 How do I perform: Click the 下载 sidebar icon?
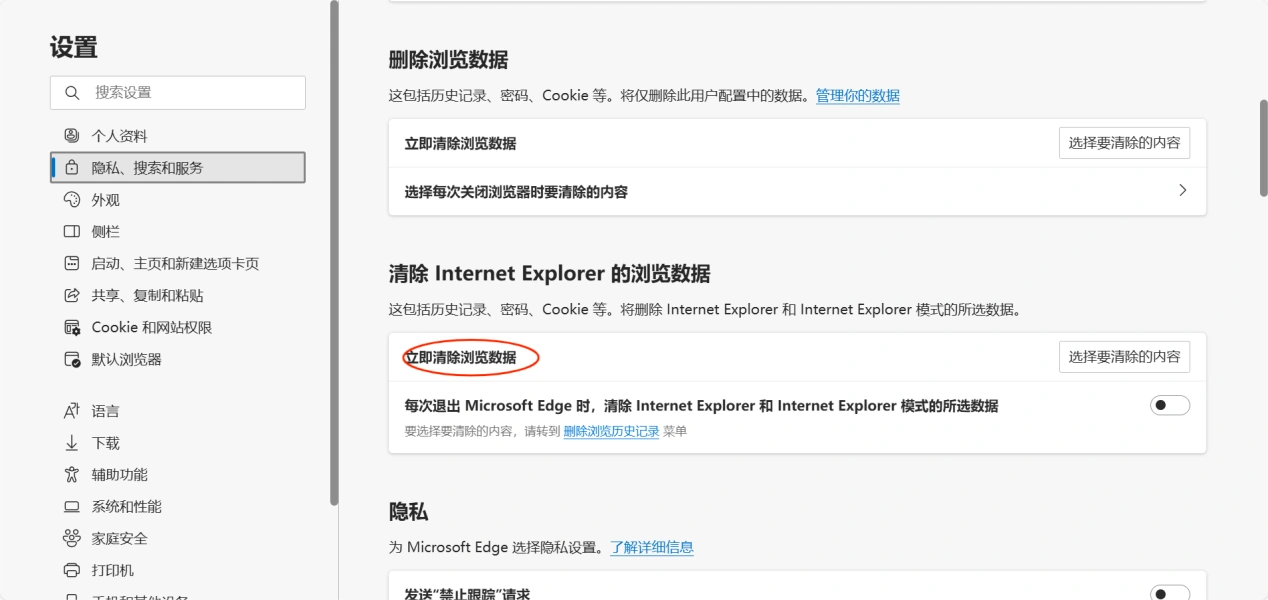click(x=70, y=442)
